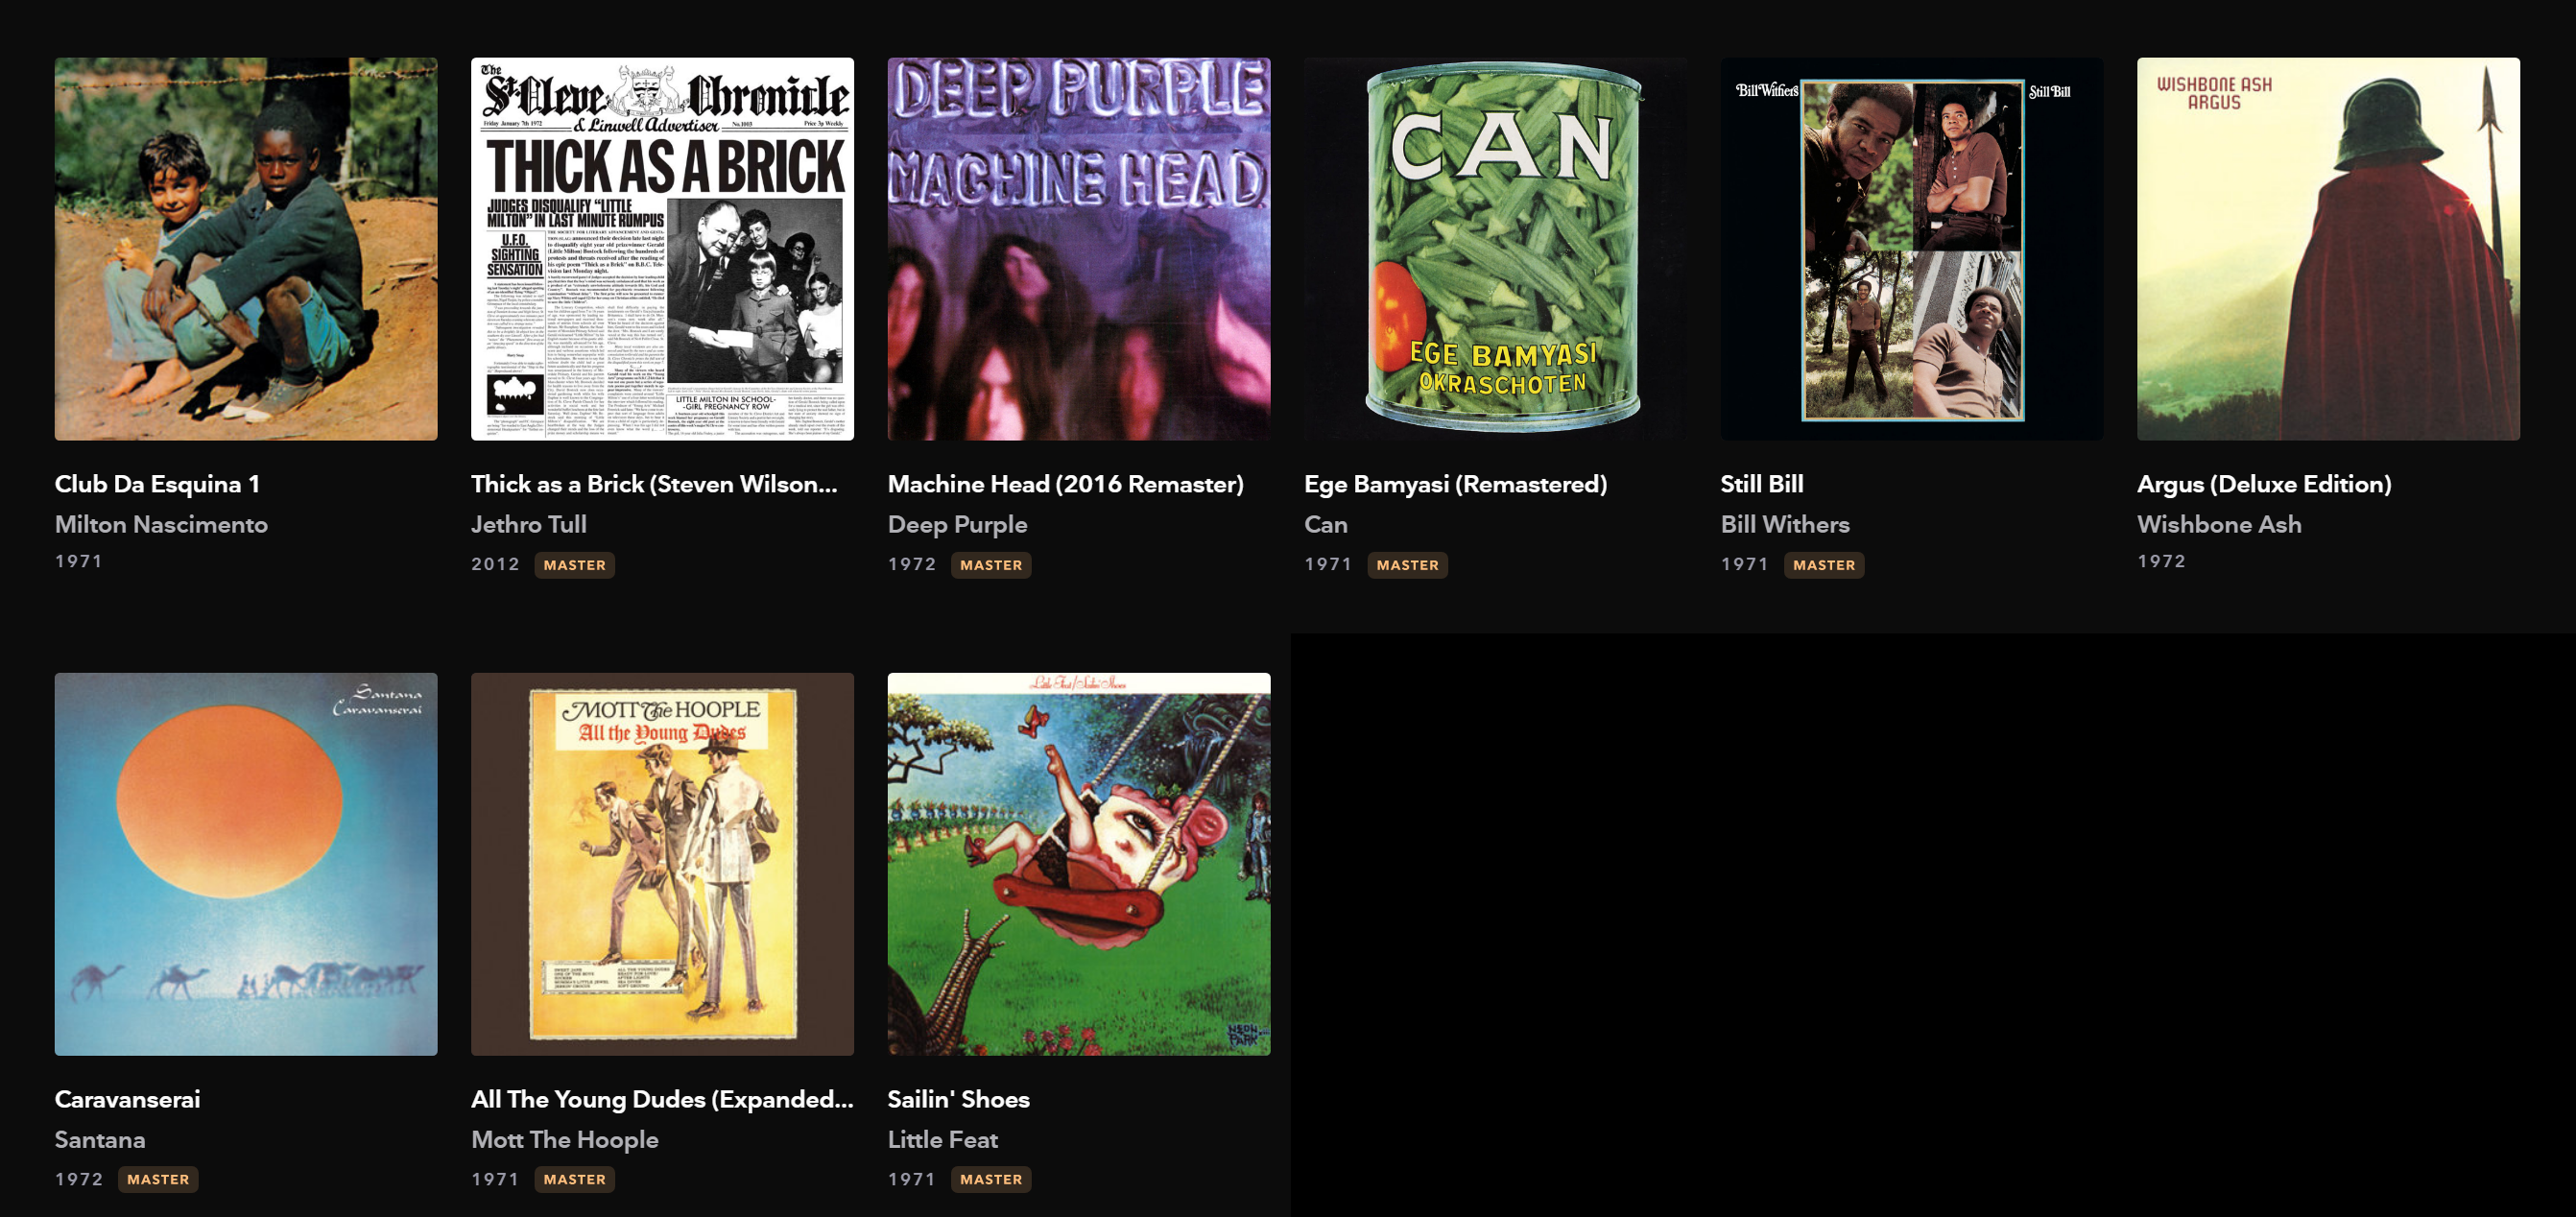
Task: Click the Argus (Deluxe Edition) title
Action: (2264, 485)
